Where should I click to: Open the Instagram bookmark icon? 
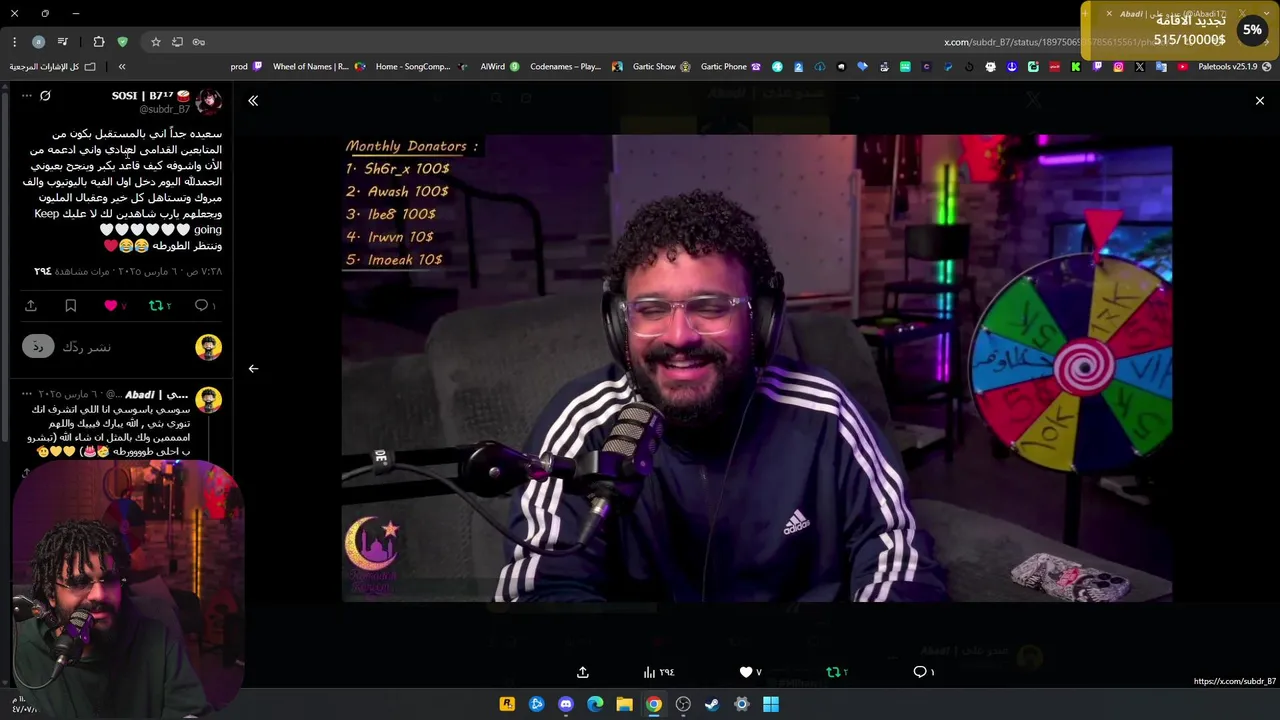point(1118,67)
